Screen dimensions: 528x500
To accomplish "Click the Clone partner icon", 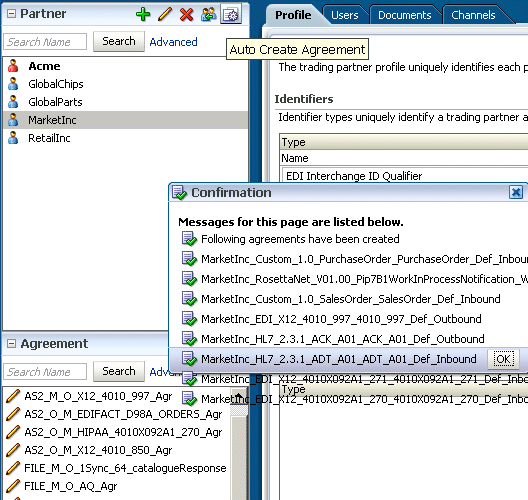I will pyautogui.click(x=209, y=14).
